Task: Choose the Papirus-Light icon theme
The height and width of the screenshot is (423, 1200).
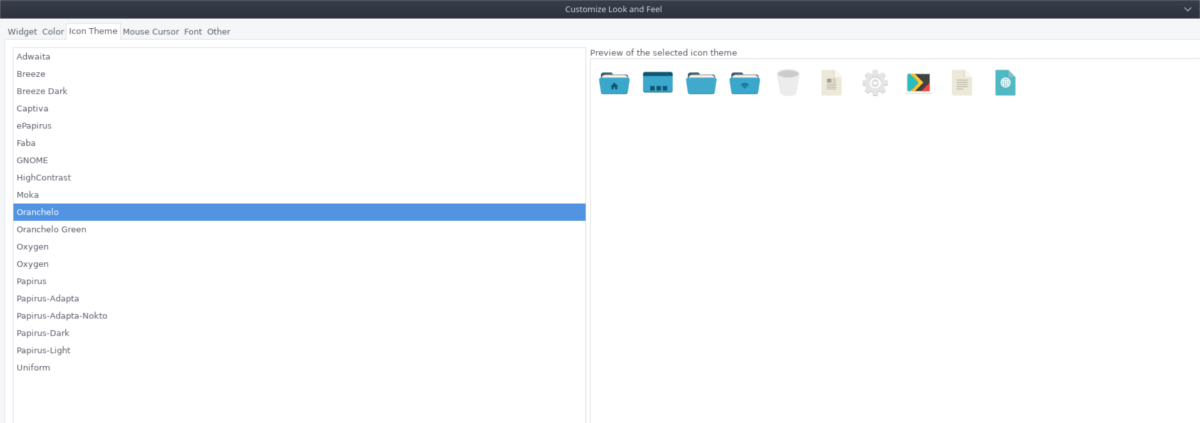Action: (x=299, y=350)
